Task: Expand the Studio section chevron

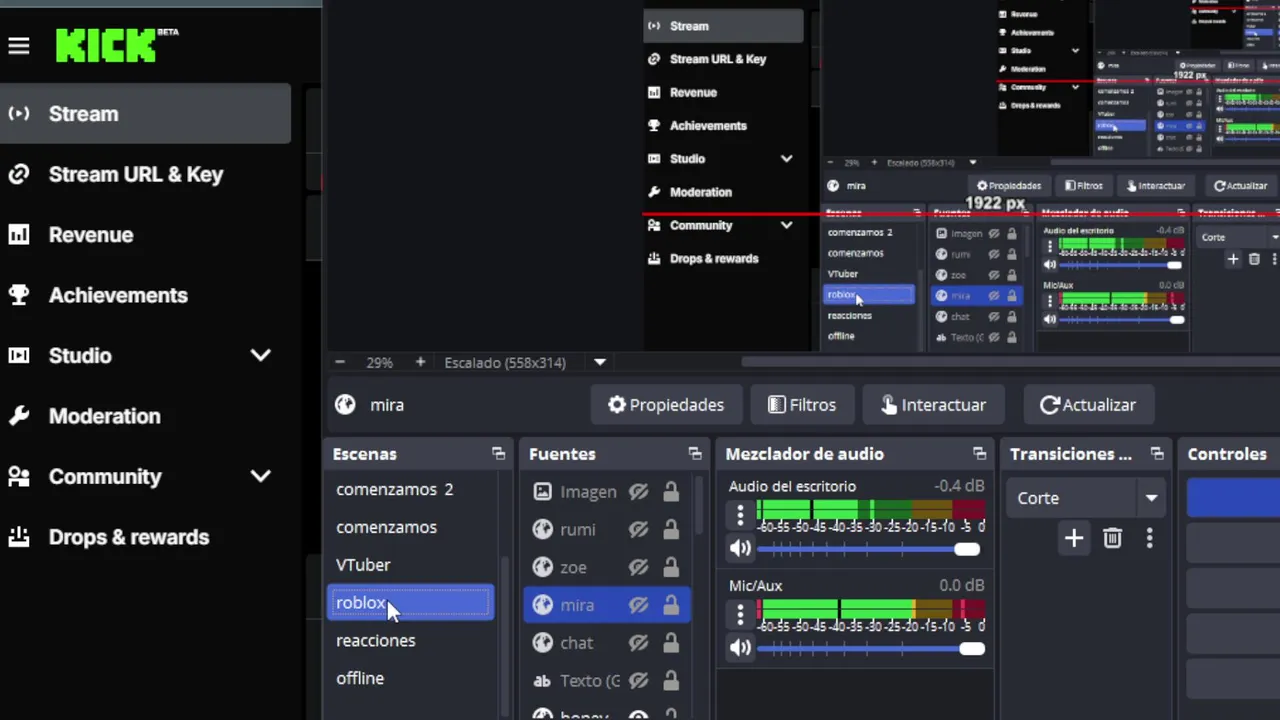Action: point(261,355)
